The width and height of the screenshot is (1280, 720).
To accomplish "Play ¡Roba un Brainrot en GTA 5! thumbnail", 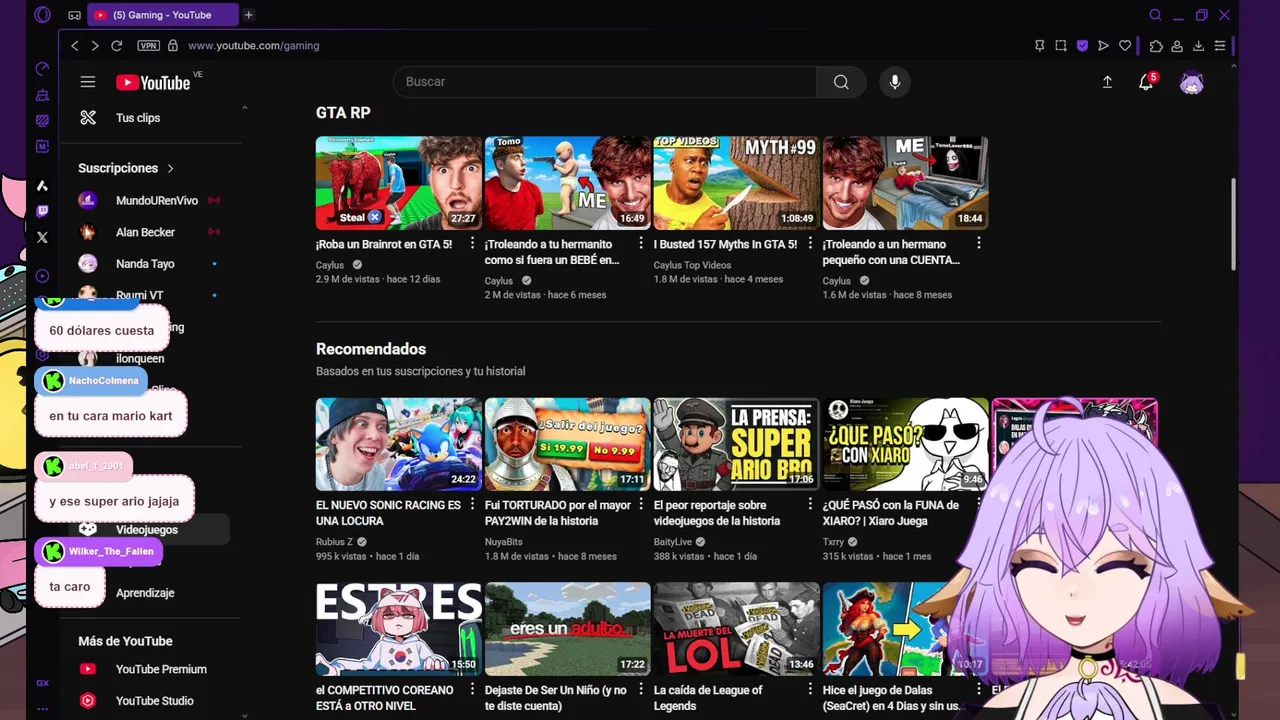I will tap(399, 183).
